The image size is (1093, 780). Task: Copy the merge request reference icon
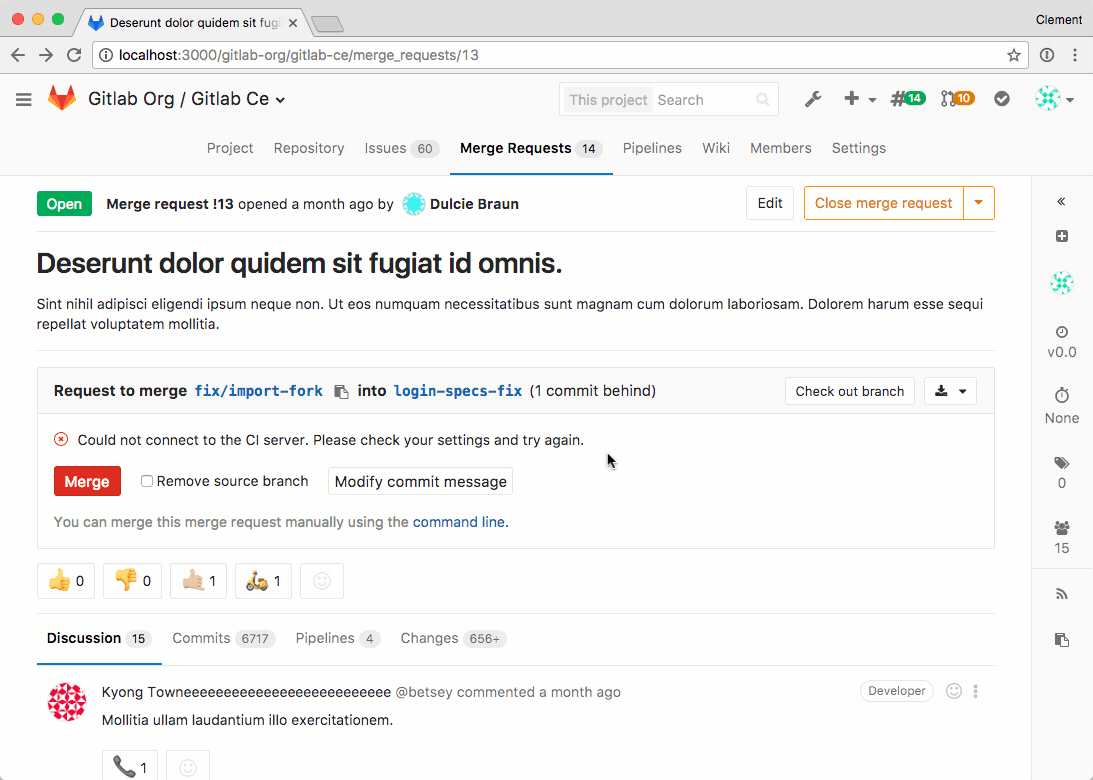1061,639
